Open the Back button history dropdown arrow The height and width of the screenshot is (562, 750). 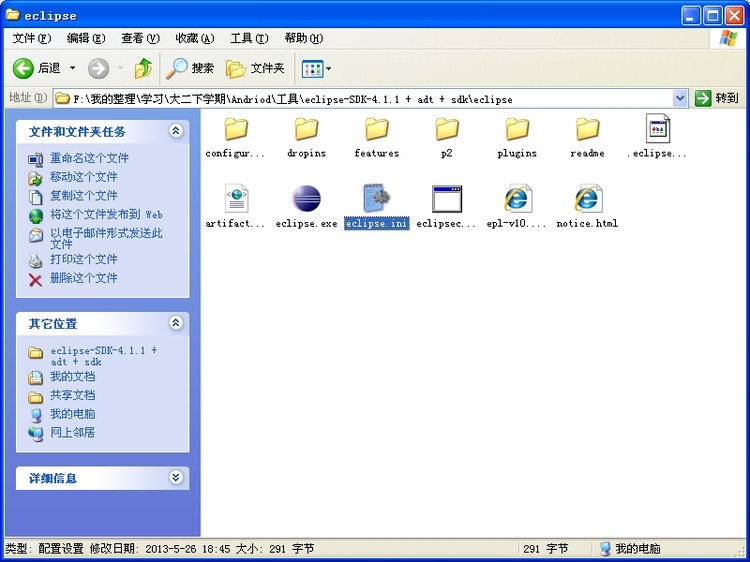point(72,68)
